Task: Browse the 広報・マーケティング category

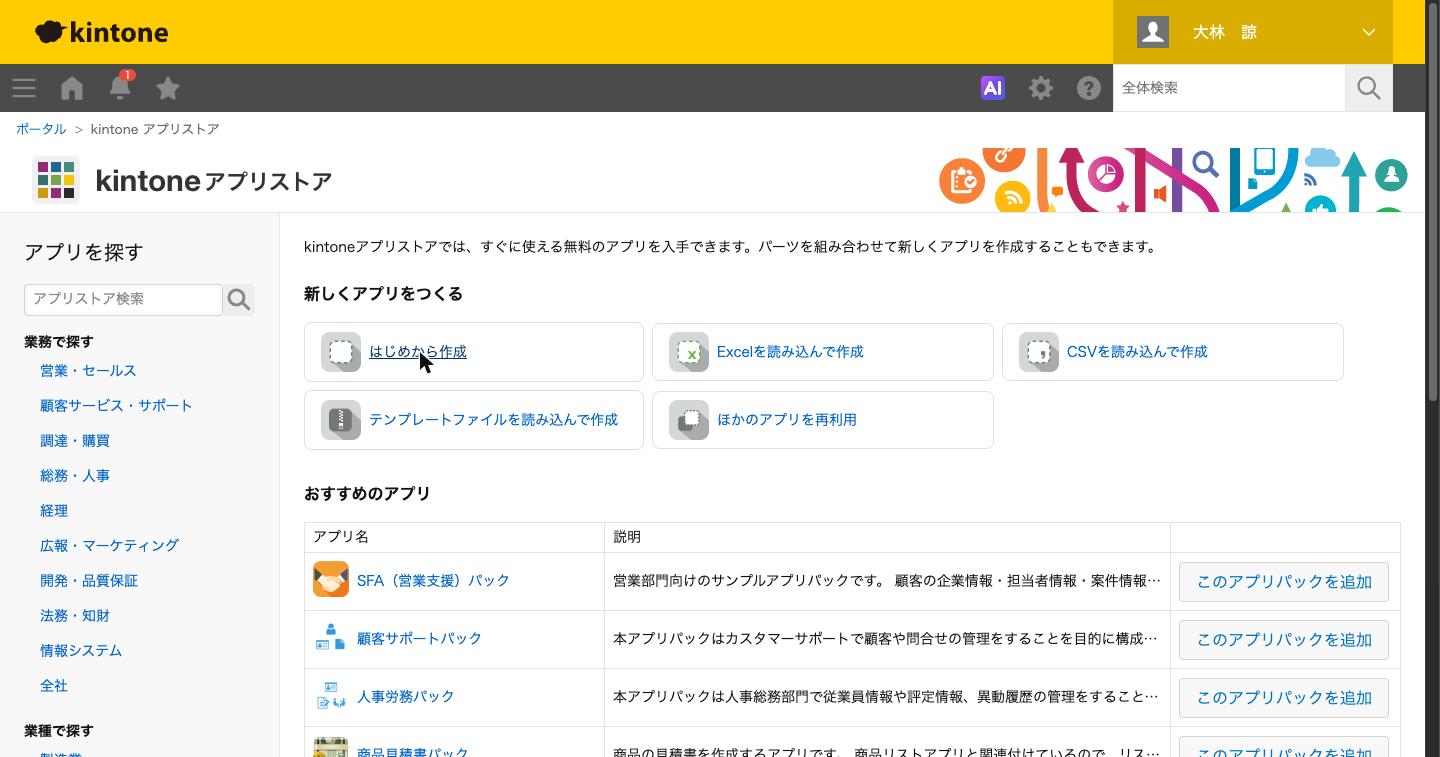Action: coord(109,545)
